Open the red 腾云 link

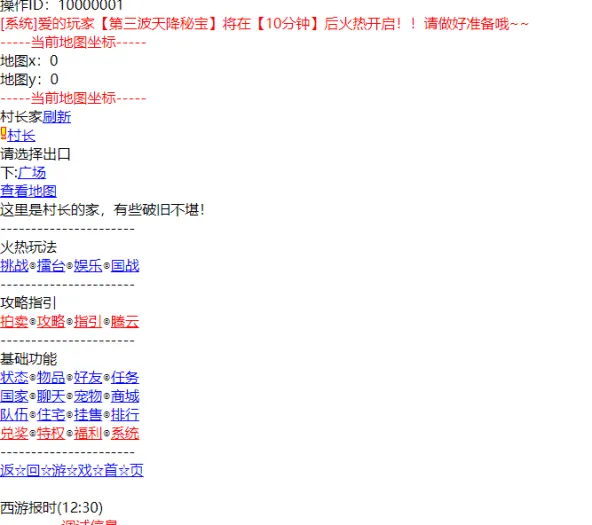tap(125, 321)
